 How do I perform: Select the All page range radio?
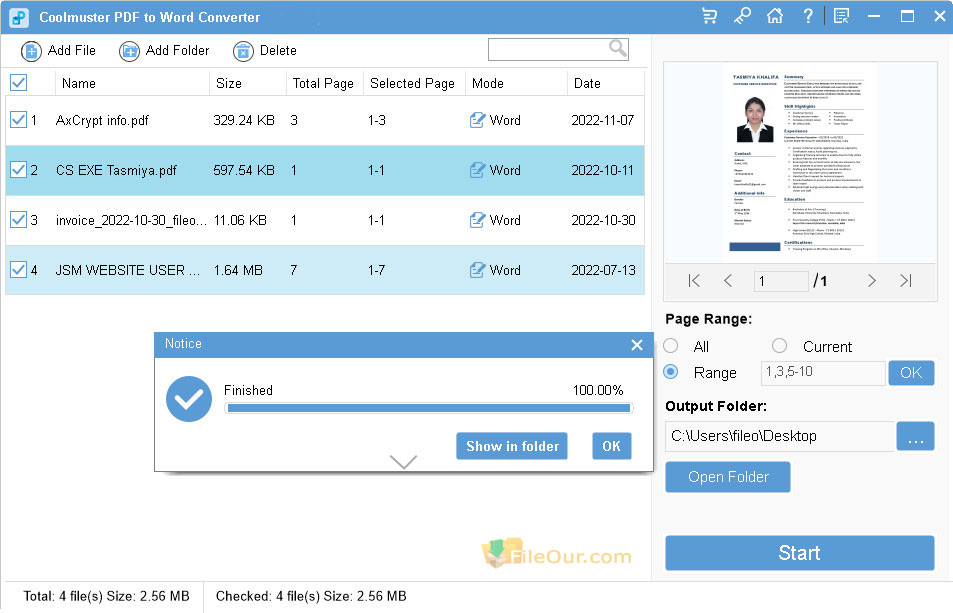(x=671, y=346)
